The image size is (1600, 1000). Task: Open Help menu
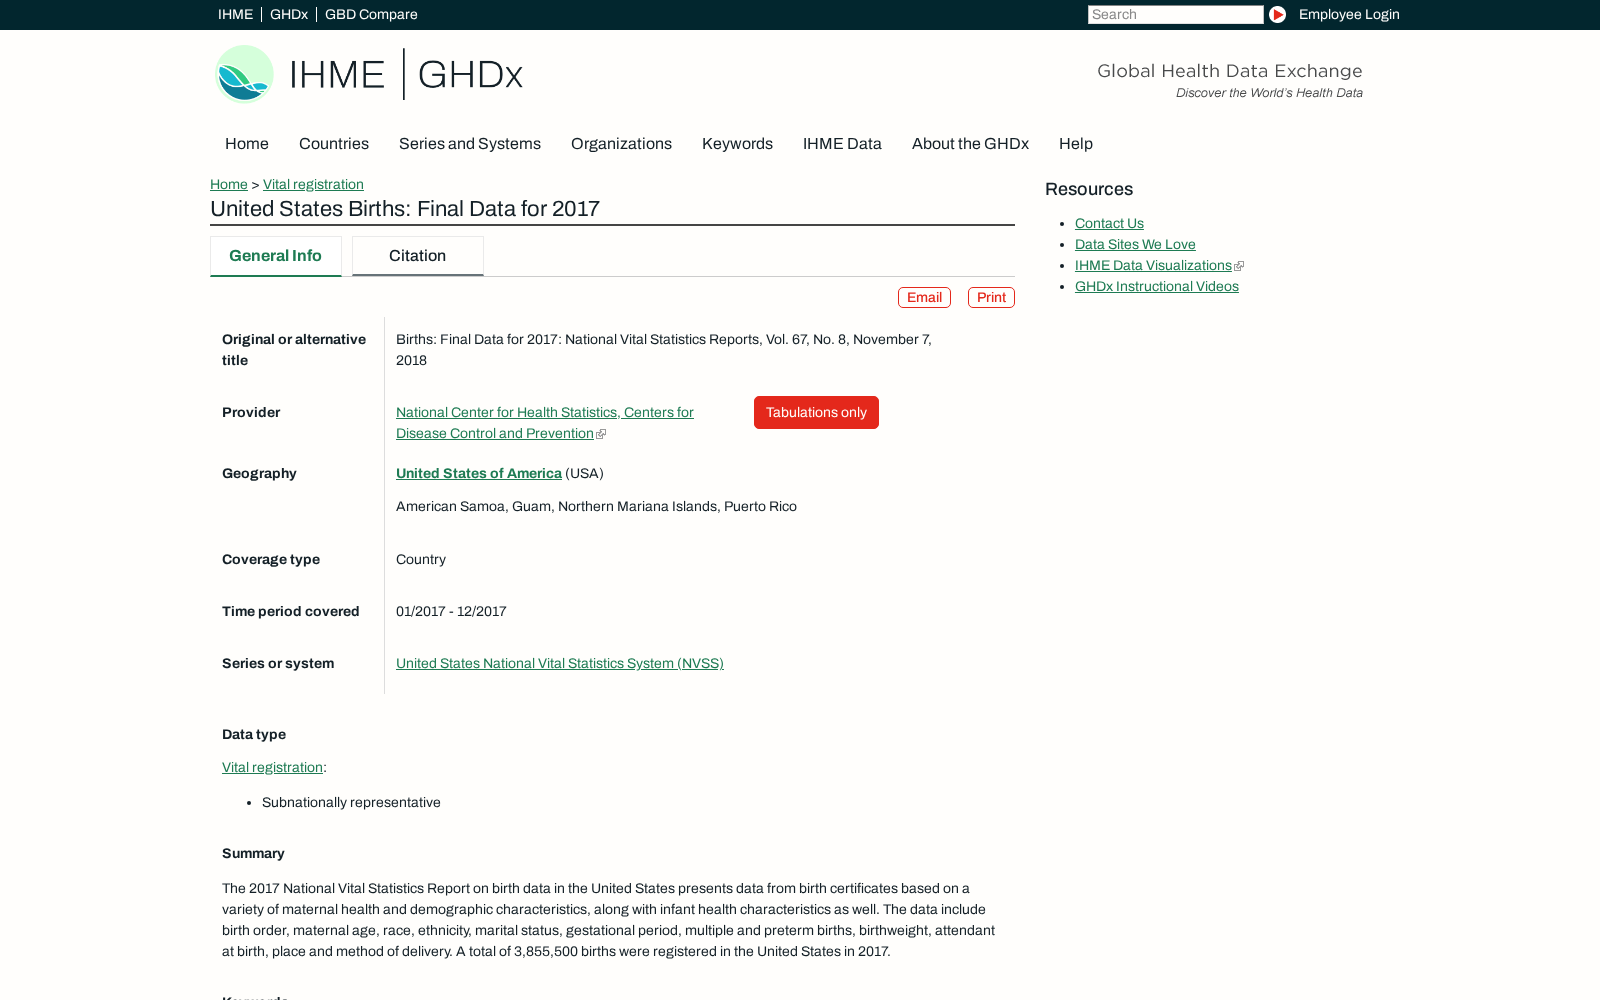pyautogui.click(x=1076, y=143)
